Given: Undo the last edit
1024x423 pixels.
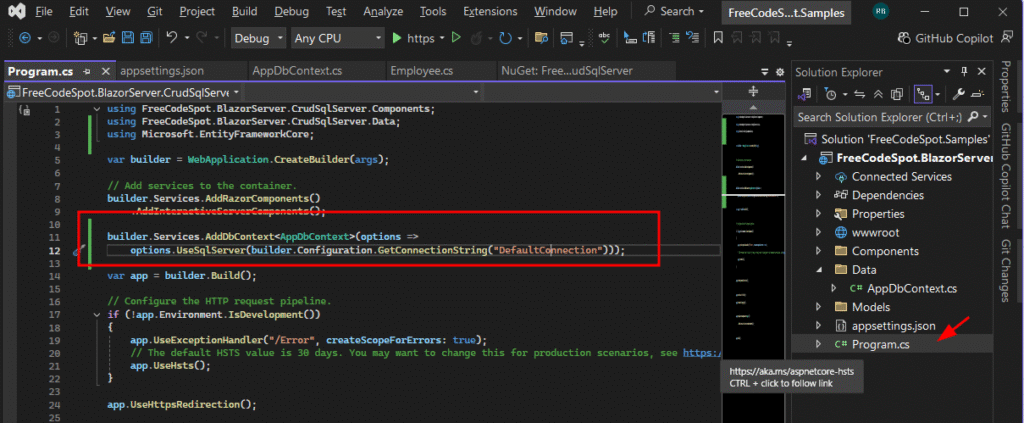Looking at the screenshot, I should click(172, 38).
